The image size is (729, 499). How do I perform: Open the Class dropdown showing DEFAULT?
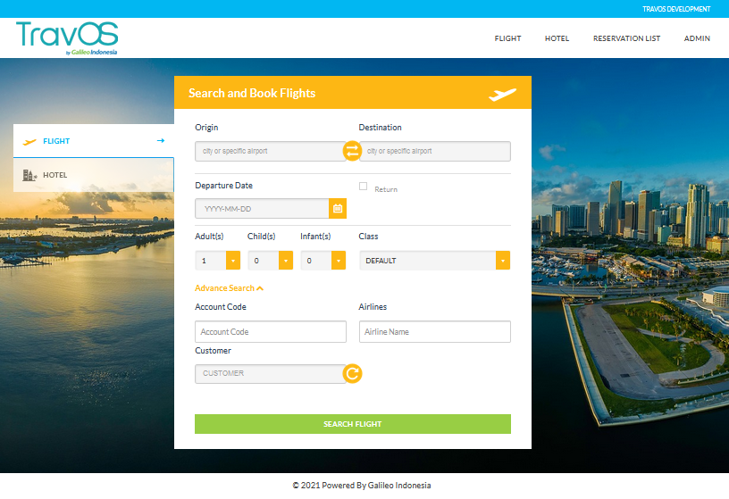tap(435, 260)
